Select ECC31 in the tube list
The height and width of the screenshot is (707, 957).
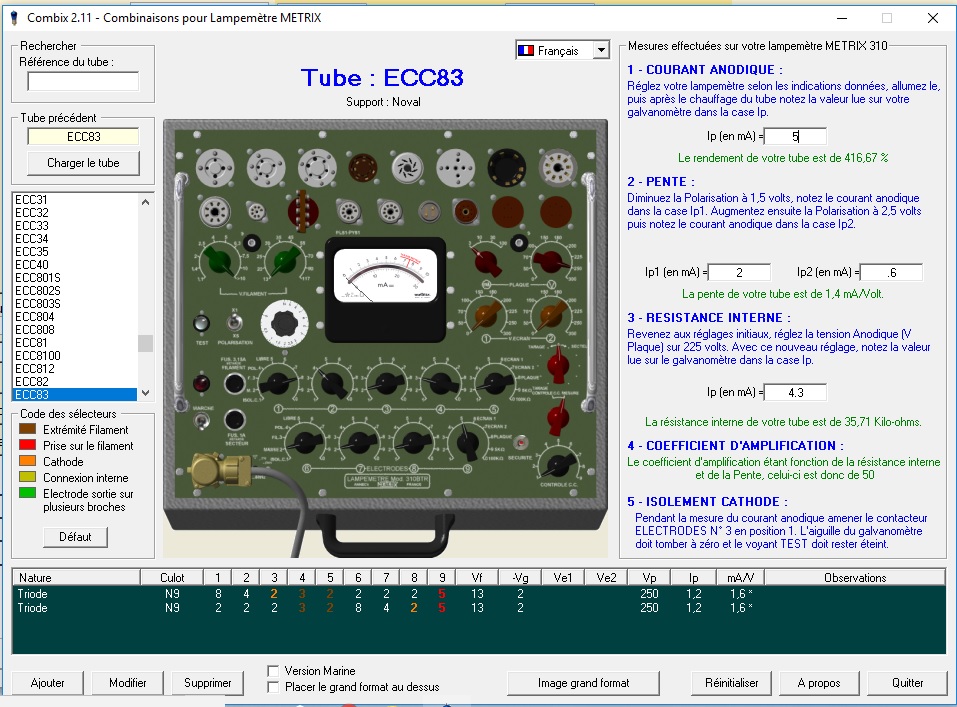pos(75,200)
